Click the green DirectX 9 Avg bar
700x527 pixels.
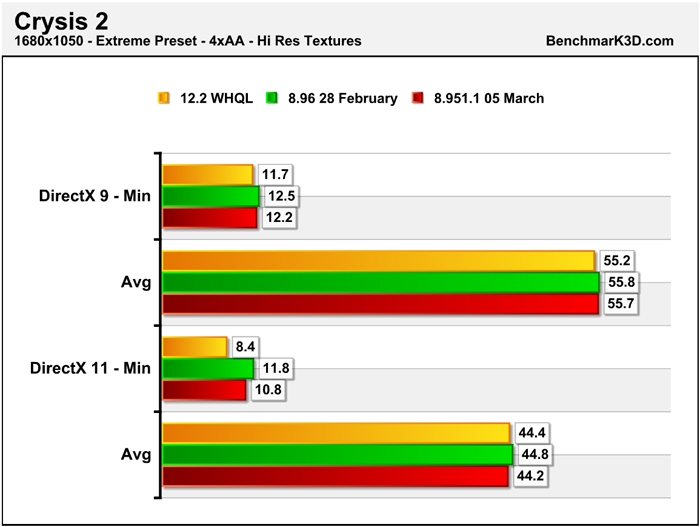tap(381, 282)
